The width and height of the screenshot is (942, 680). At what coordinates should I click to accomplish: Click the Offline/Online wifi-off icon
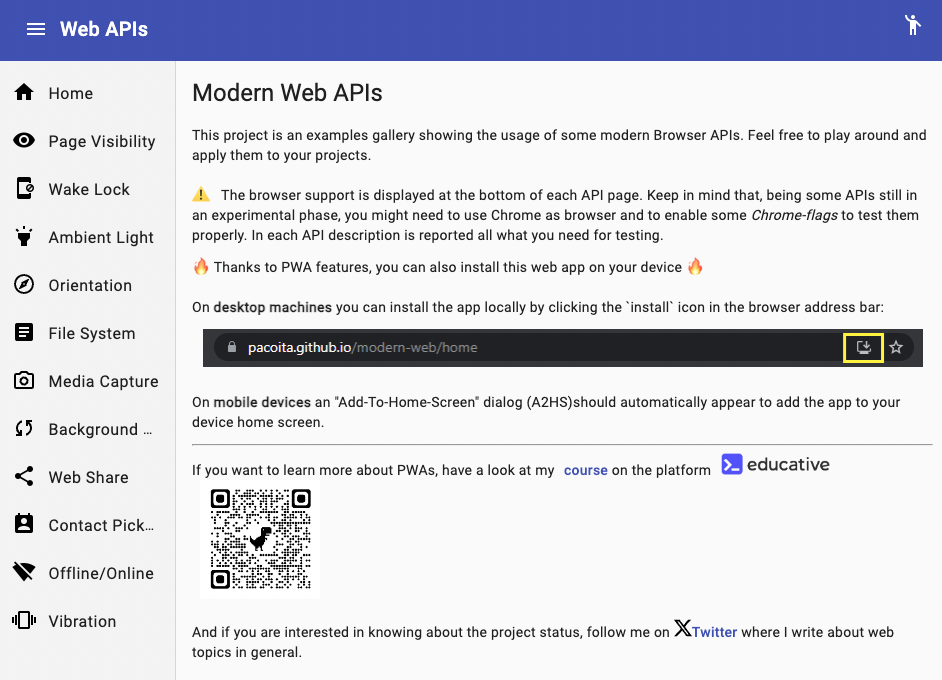point(24,573)
